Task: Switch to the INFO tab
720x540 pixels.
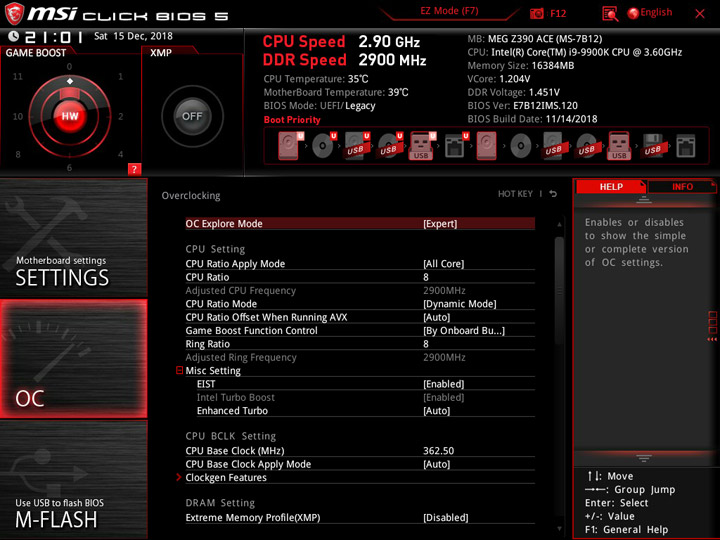Action: (682, 186)
